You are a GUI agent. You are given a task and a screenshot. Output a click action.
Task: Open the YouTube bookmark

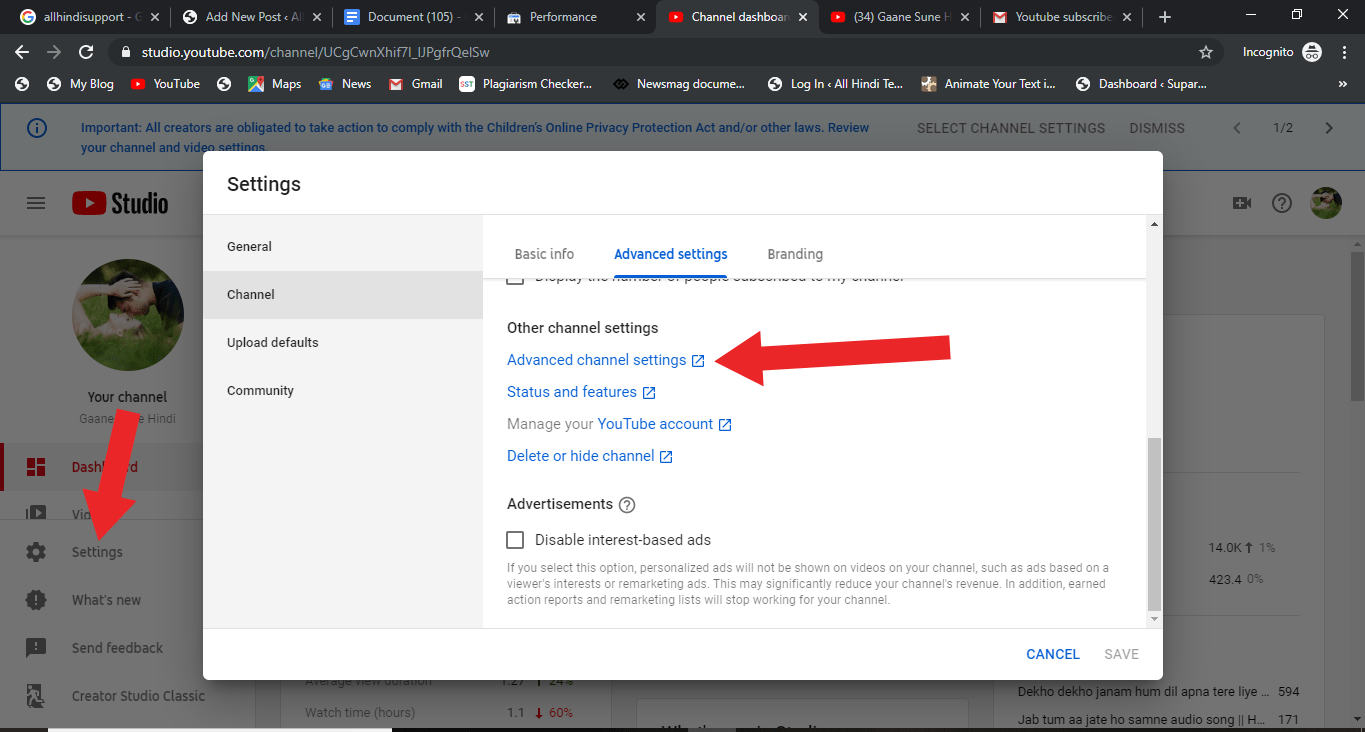tap(166, 84)
